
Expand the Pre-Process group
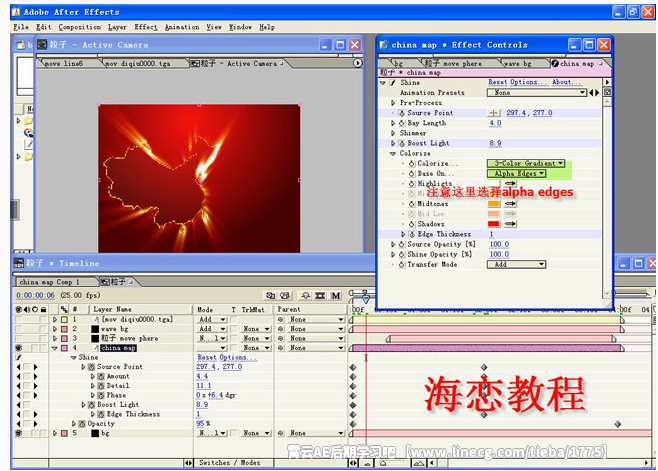tap(393, 103)
